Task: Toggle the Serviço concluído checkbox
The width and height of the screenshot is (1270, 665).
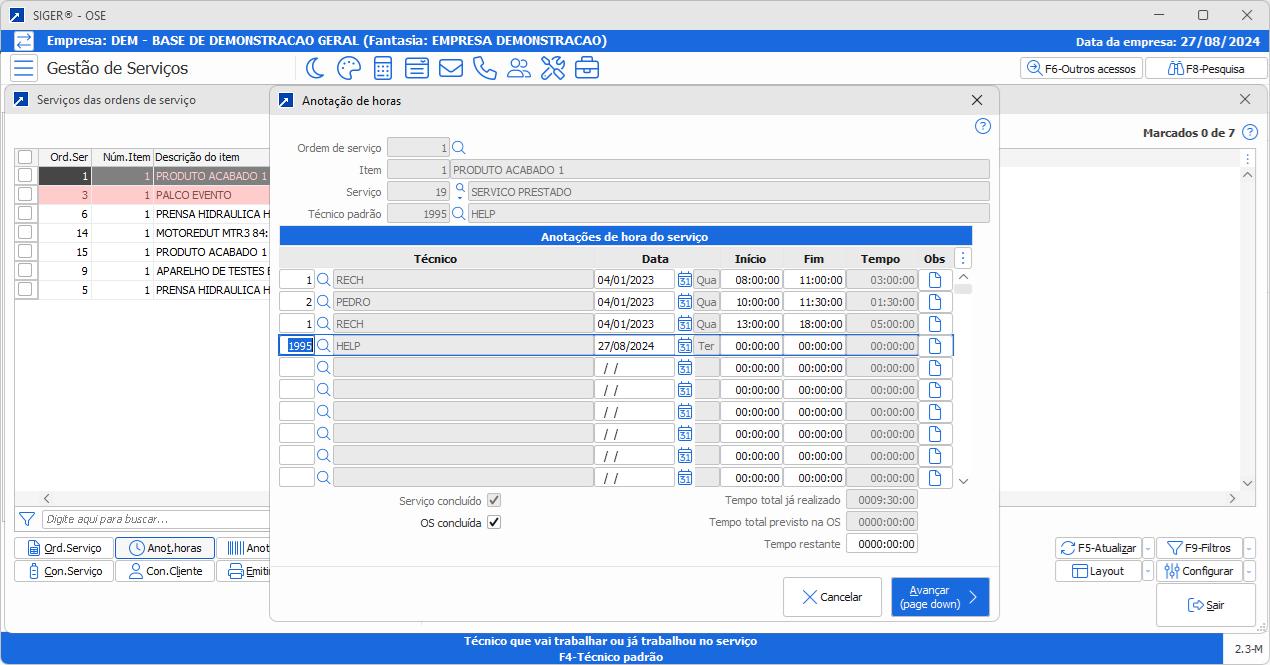Action: coord(494,500)
